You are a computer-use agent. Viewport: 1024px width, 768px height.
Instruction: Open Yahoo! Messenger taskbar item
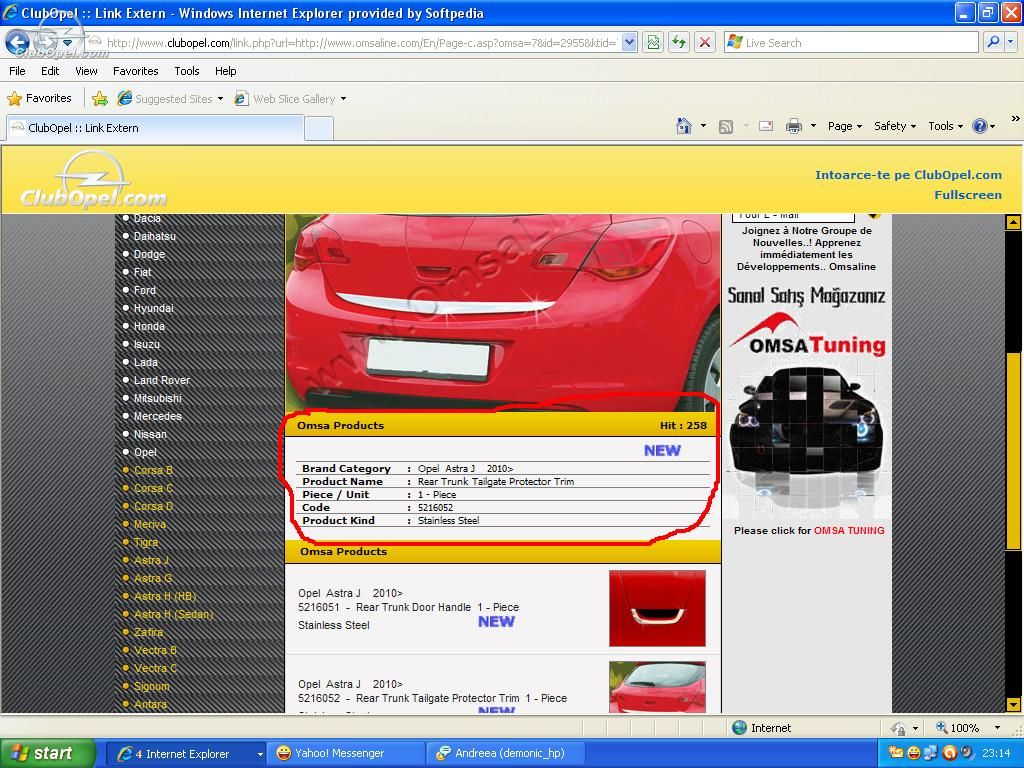pyautogui.click(x=347, y=754)
